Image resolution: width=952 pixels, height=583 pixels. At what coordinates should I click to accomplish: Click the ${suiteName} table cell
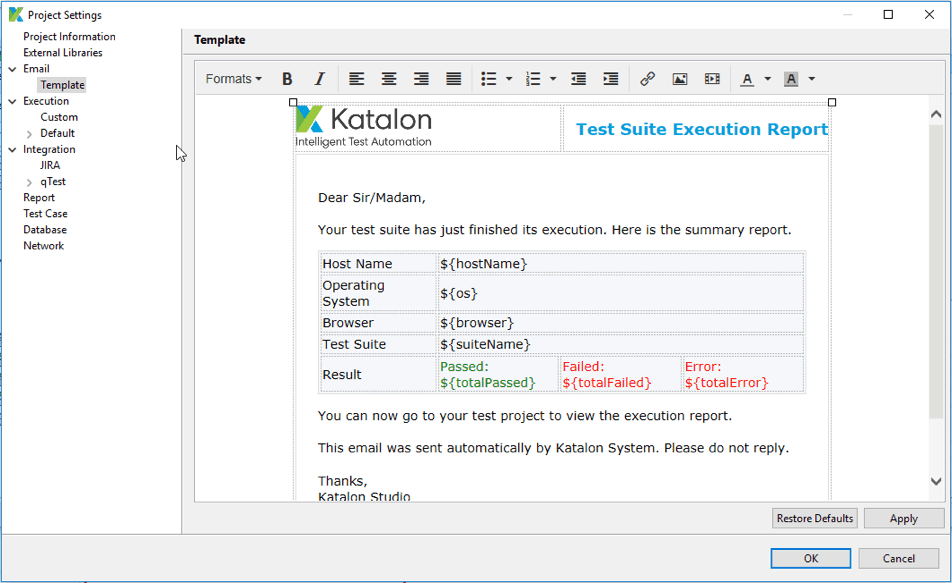click(620, 344)
